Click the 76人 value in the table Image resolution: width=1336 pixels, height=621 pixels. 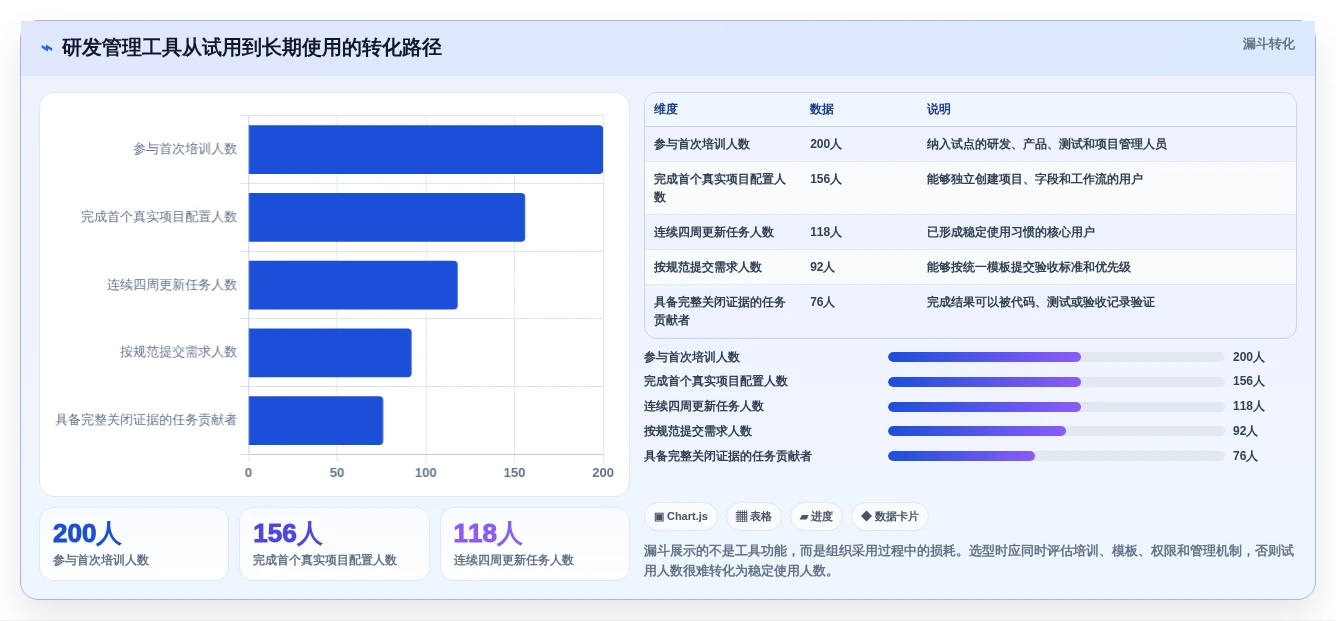pos(823,302)
